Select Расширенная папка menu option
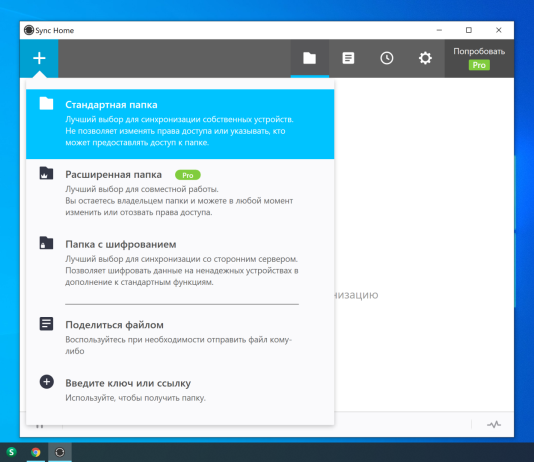The image size is (534, 462). click(180, 194)
